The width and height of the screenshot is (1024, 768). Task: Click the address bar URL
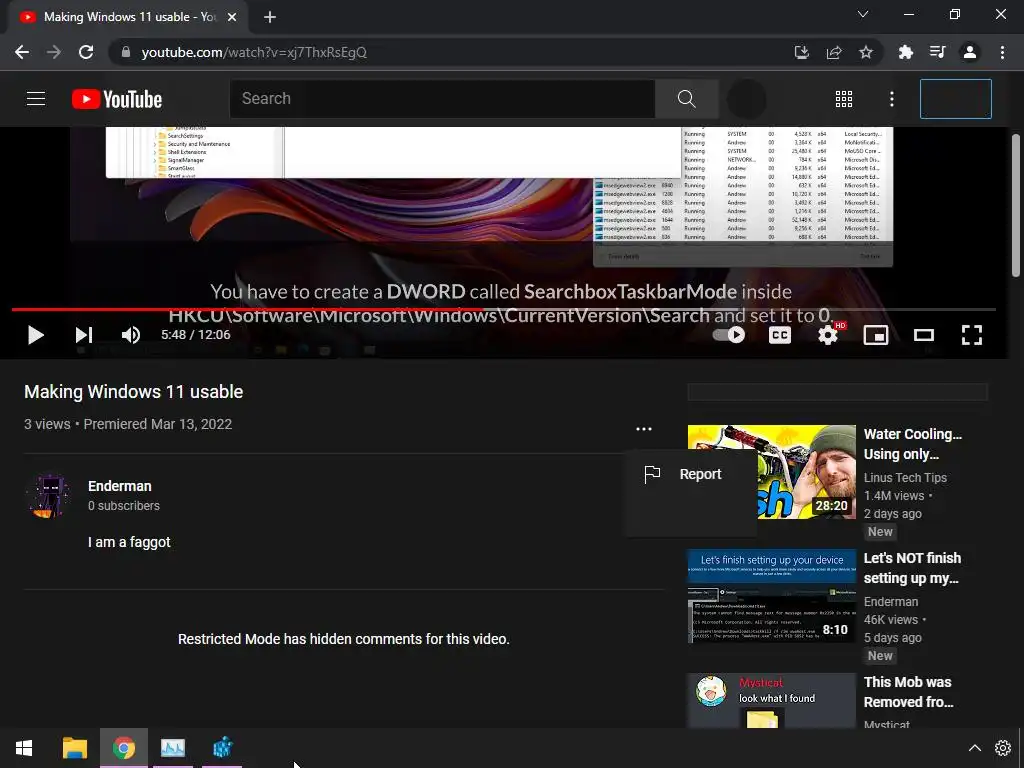click(x=254, y=52)
